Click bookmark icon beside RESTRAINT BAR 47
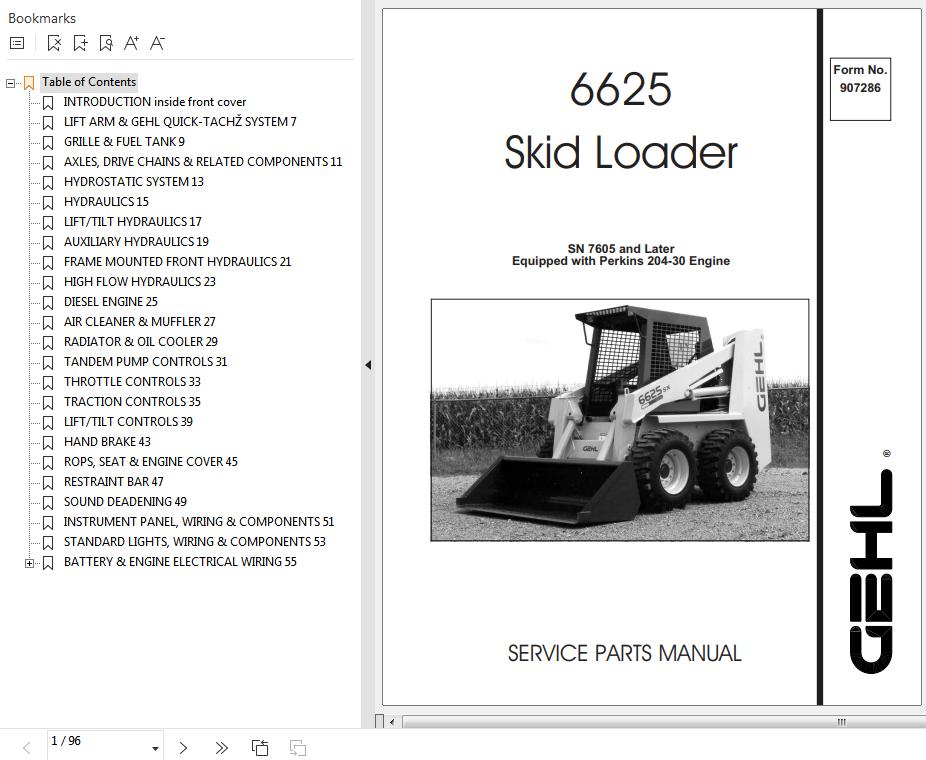The width and height of the screenshot is (926, 760). (x=48, y=482)
